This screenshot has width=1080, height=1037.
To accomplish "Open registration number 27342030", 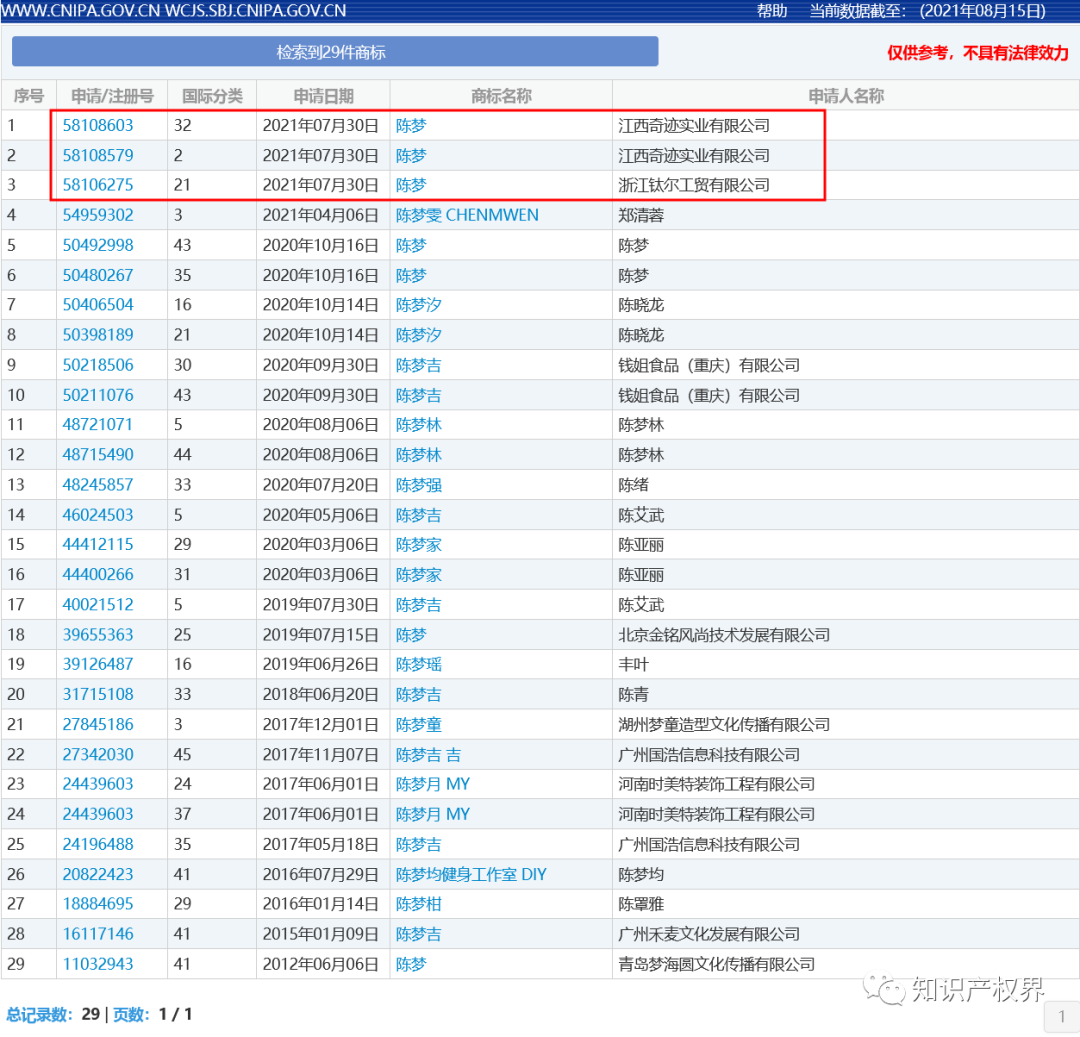I will click(x=98, y=755).
